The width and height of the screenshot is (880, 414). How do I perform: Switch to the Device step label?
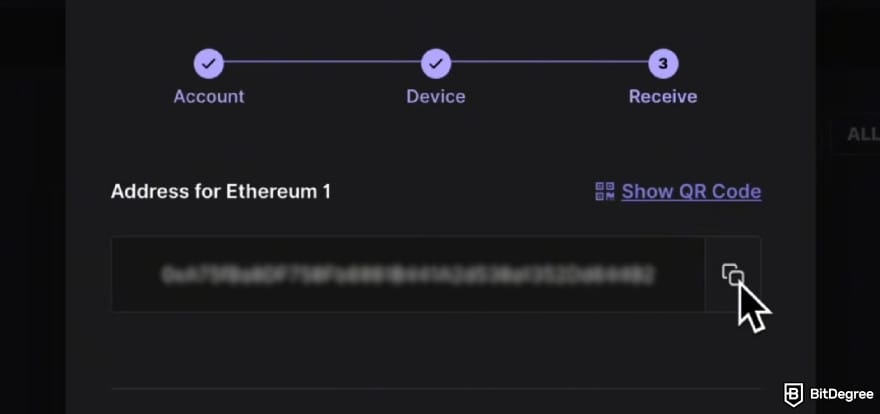(x=435, y=97)
